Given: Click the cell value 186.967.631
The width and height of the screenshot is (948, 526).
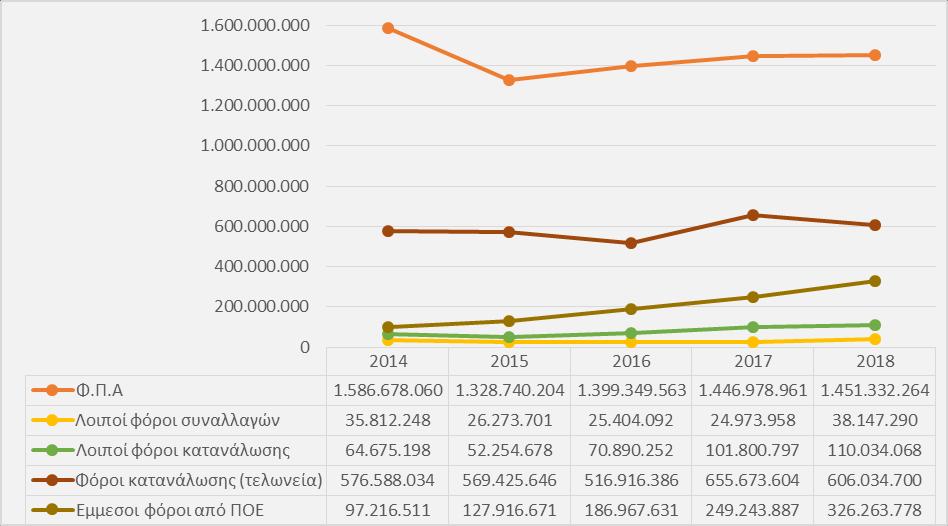Looking at the screenshot, I should [x=631, y=510].
